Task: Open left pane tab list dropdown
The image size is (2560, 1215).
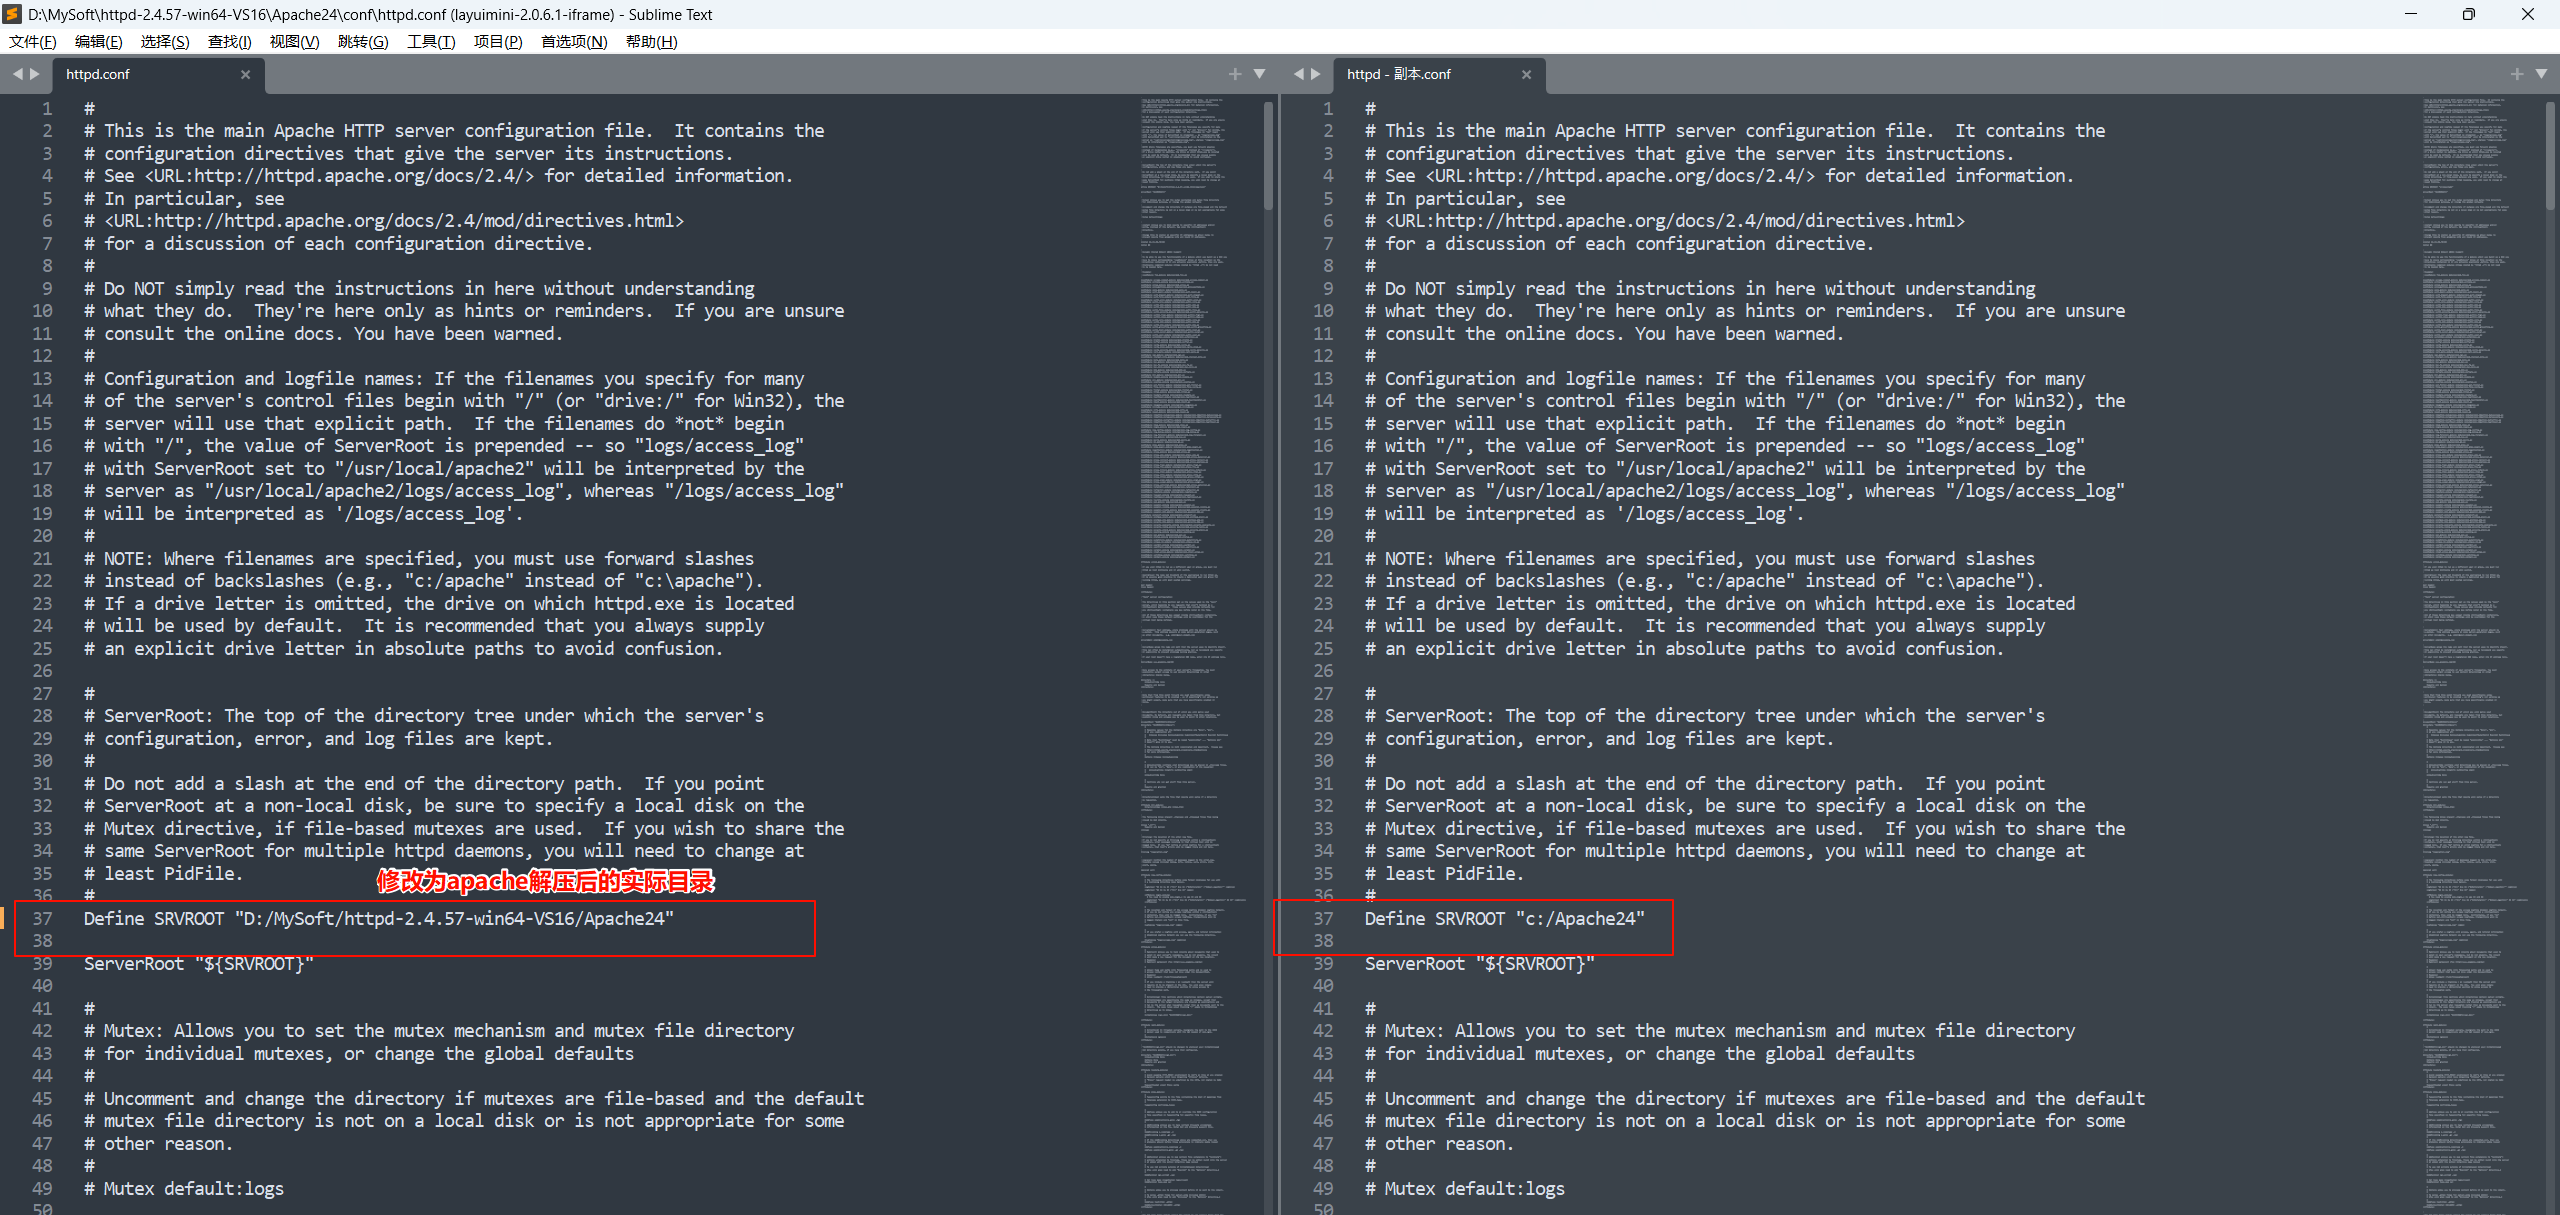Action: 1259,74
